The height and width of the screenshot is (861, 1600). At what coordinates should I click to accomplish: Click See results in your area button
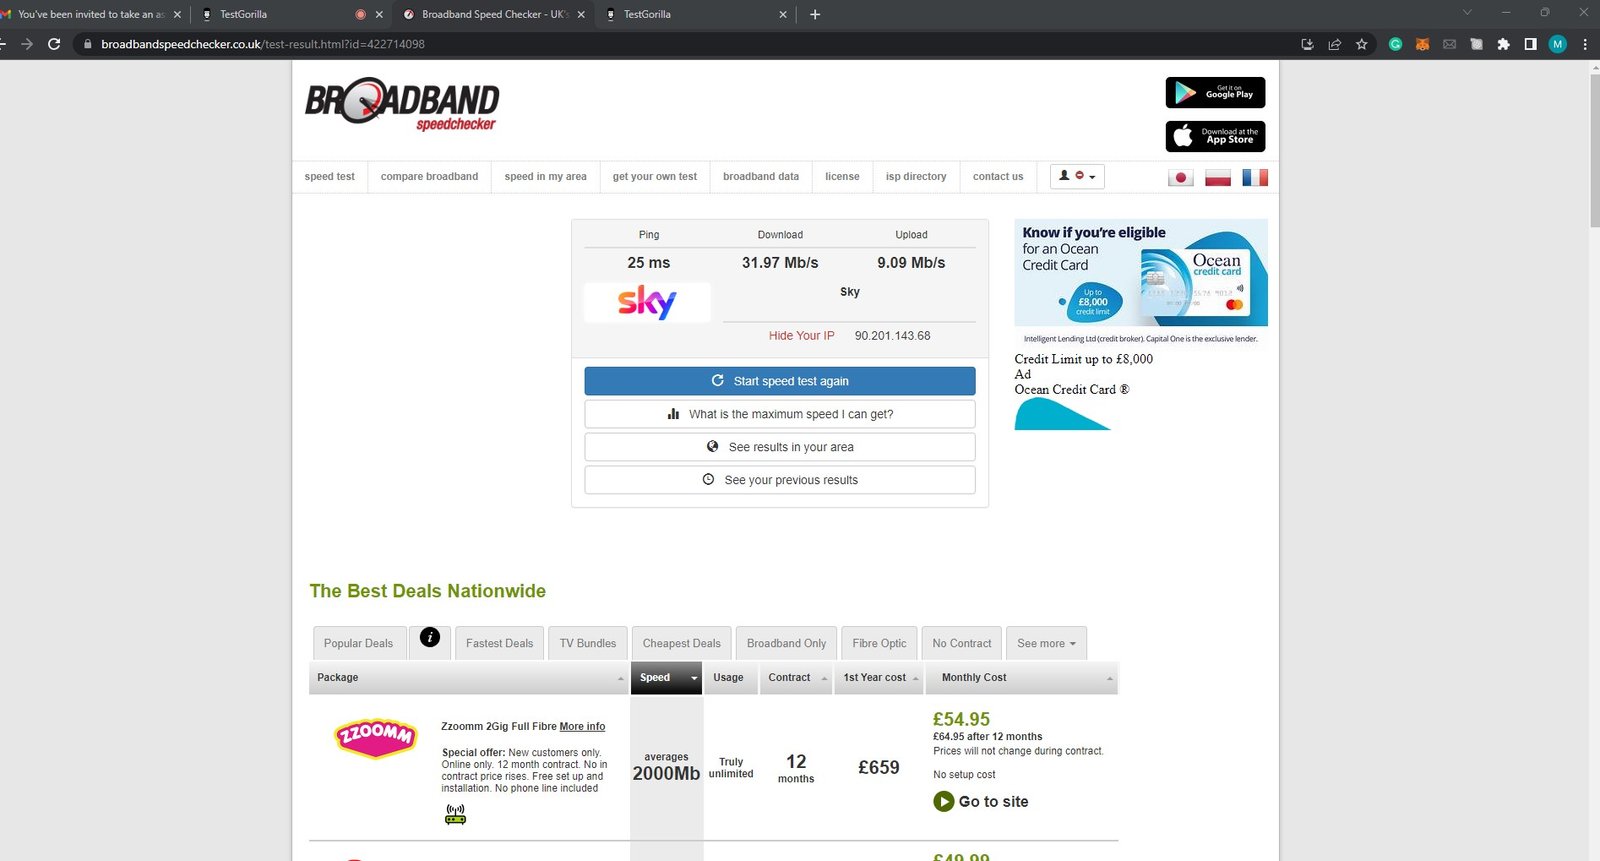coord(780,447)
